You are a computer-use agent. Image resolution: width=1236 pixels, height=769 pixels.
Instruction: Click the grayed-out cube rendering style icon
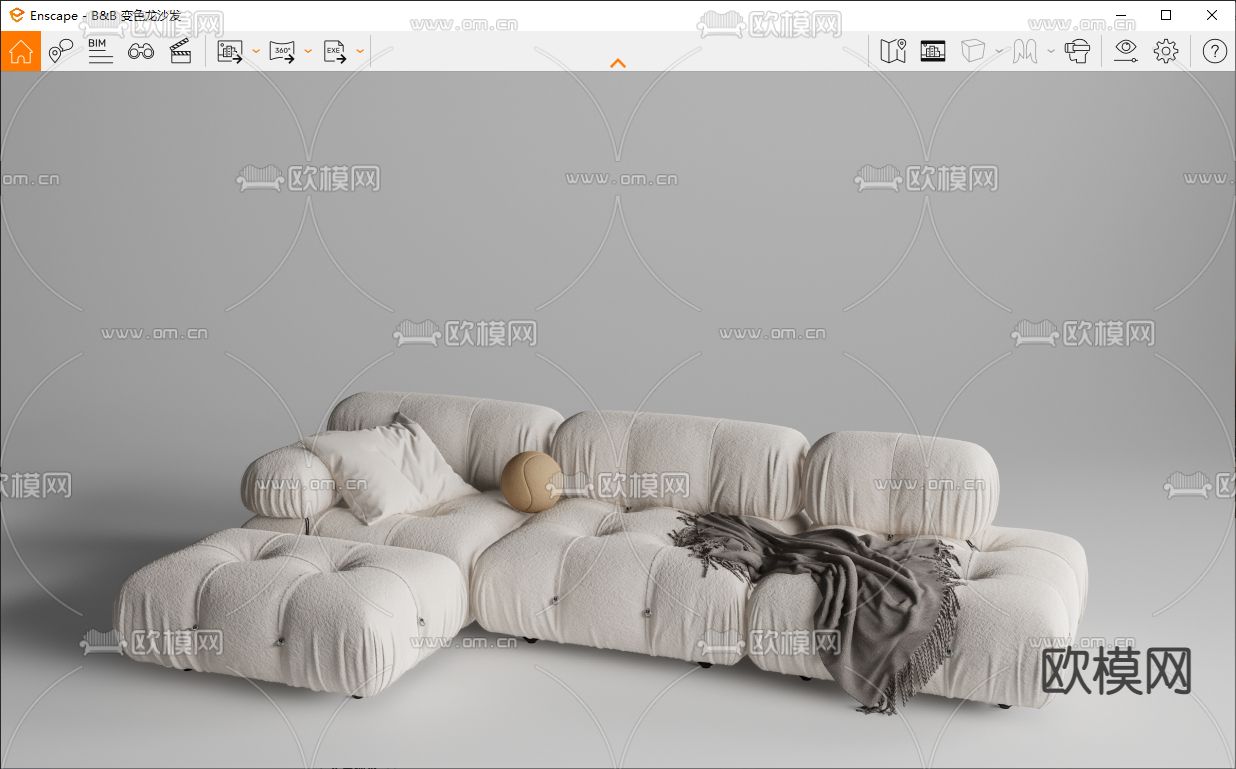973,51
